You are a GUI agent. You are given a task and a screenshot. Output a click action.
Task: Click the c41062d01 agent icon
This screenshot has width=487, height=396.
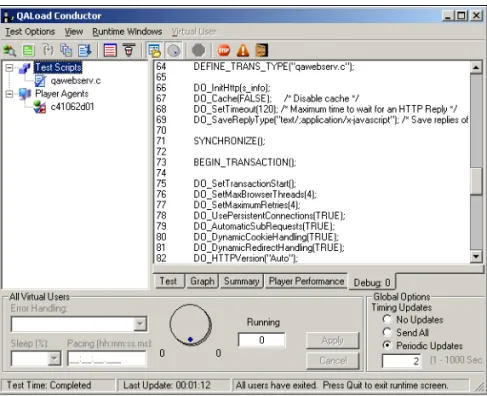coord(40,107)
